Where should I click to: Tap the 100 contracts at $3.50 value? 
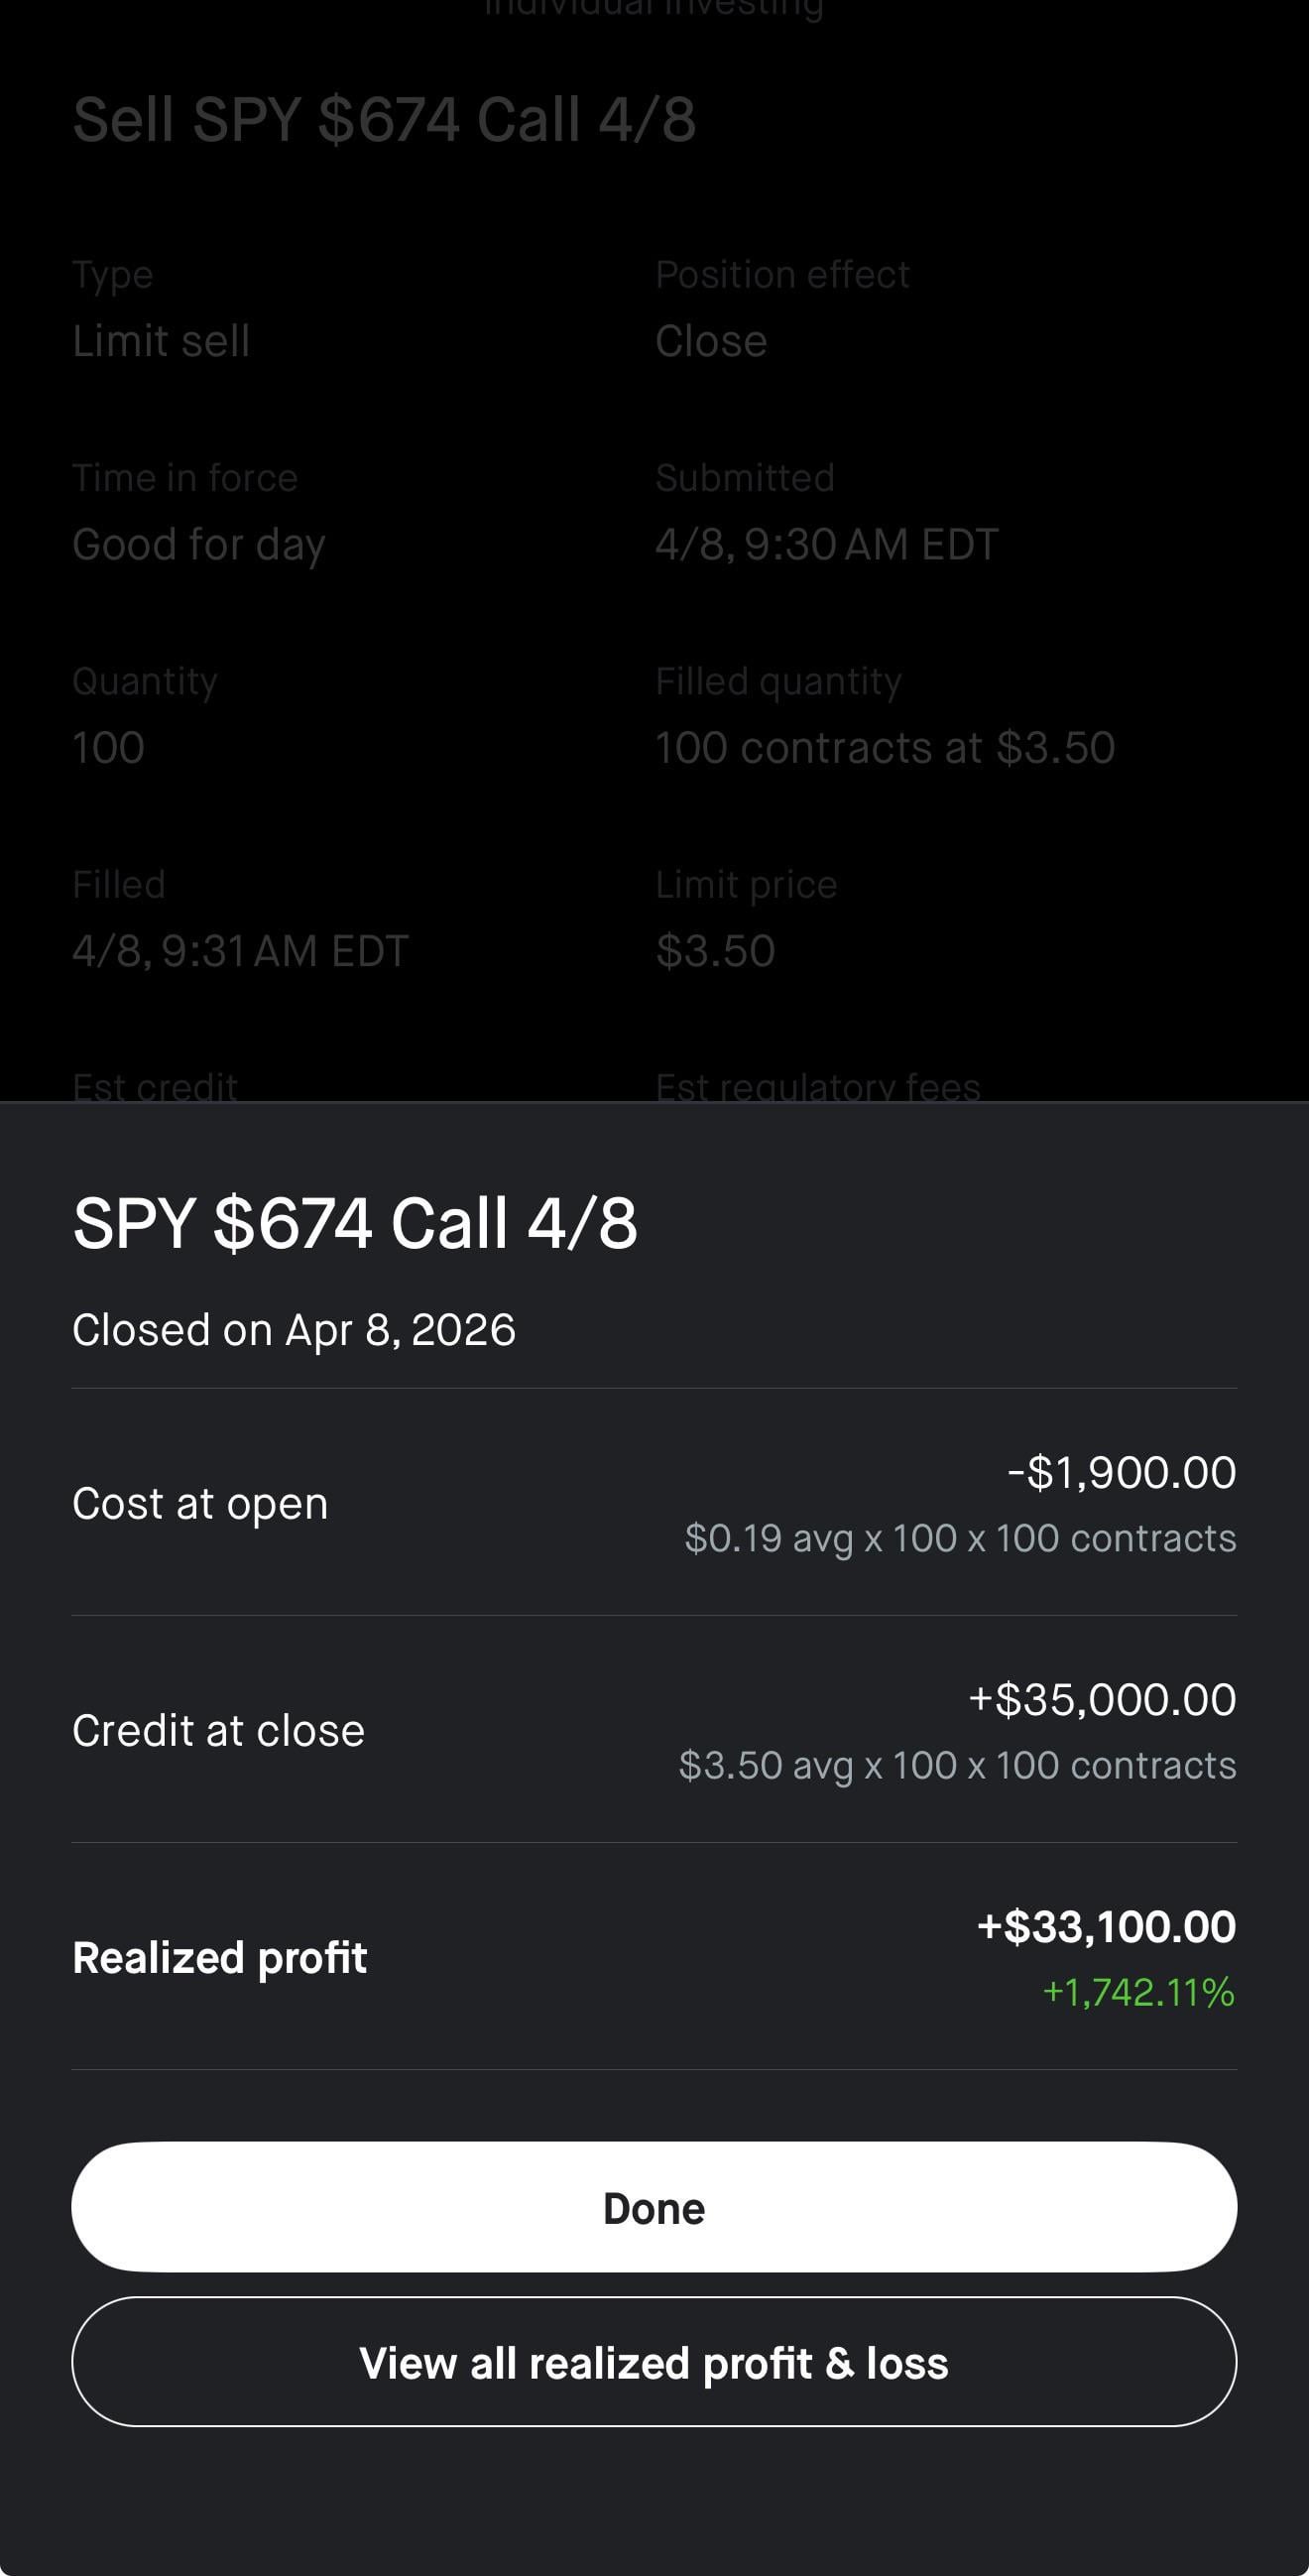click(x=885, y=748)
